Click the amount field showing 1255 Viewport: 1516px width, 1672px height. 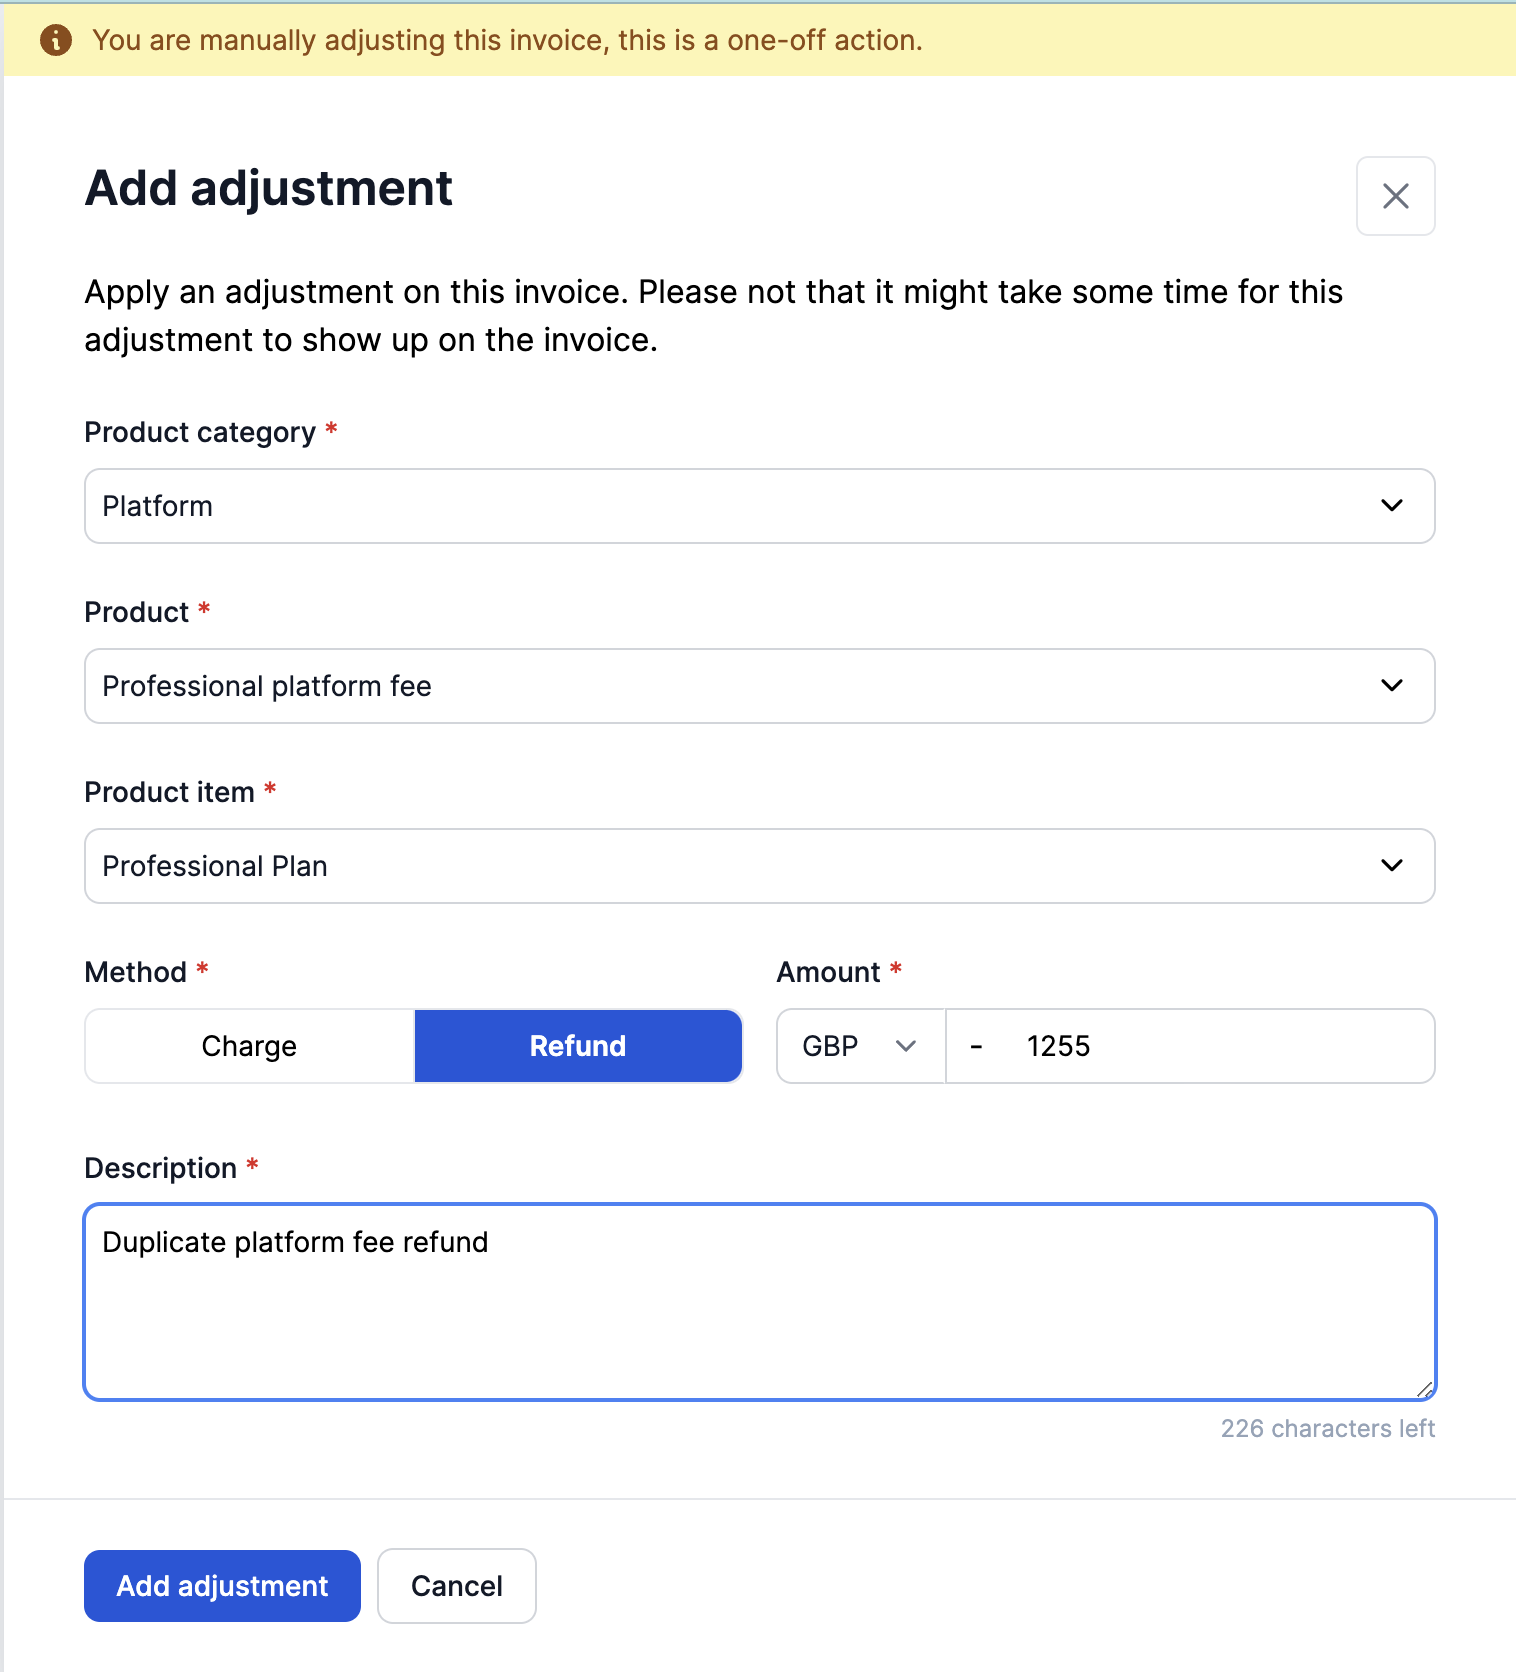tap(1200, 1046)
